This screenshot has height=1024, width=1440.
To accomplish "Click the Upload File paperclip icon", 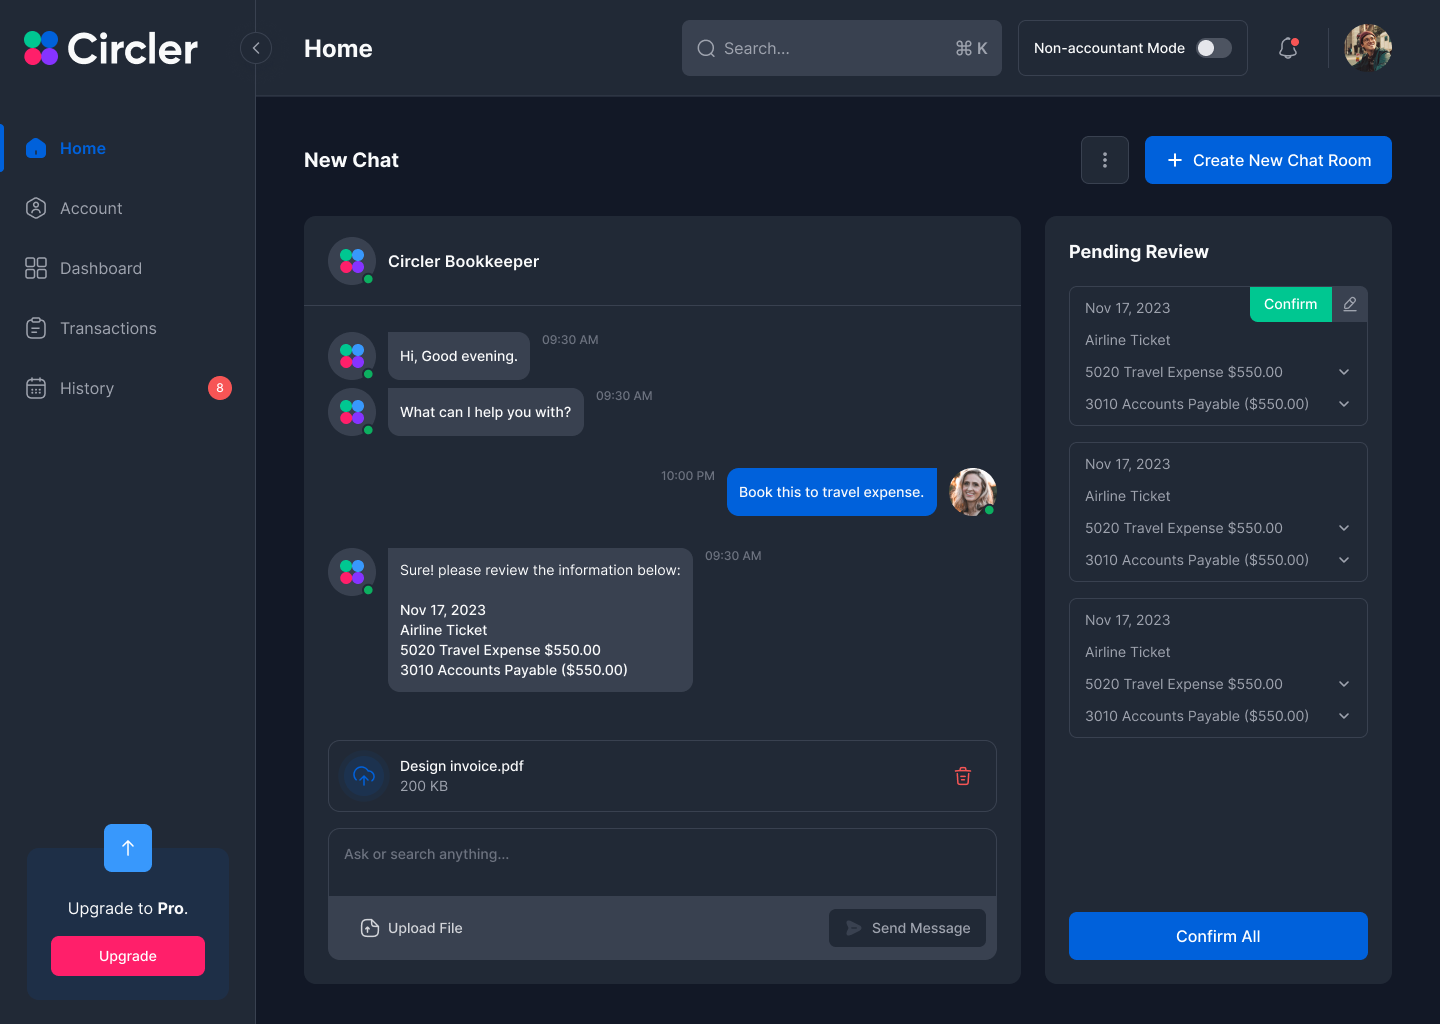I will pyautogui.click(x=370, y=928).
